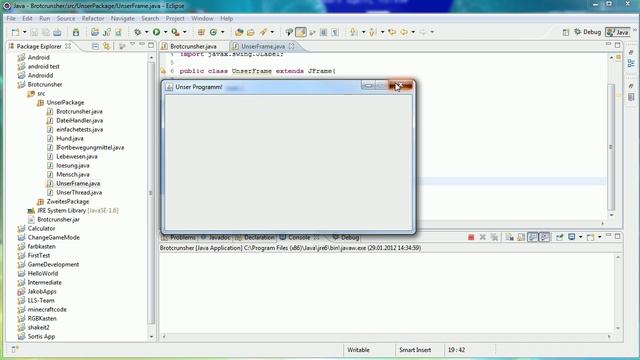Screen dimensions: 640x360
Task: Click the Remove All Terminated Launches icon
Action: [x=494, y=237]
